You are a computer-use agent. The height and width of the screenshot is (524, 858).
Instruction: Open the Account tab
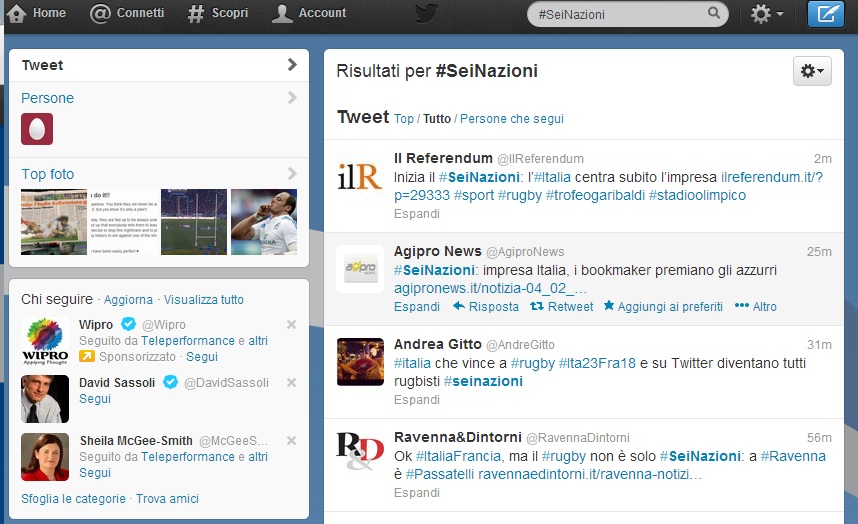click(x=309, y=13)
